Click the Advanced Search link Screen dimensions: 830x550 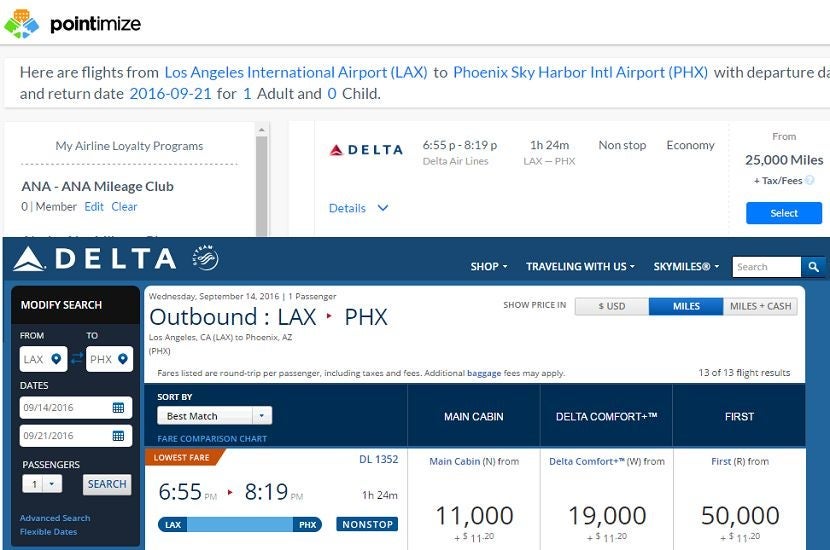tap(55, 518)
